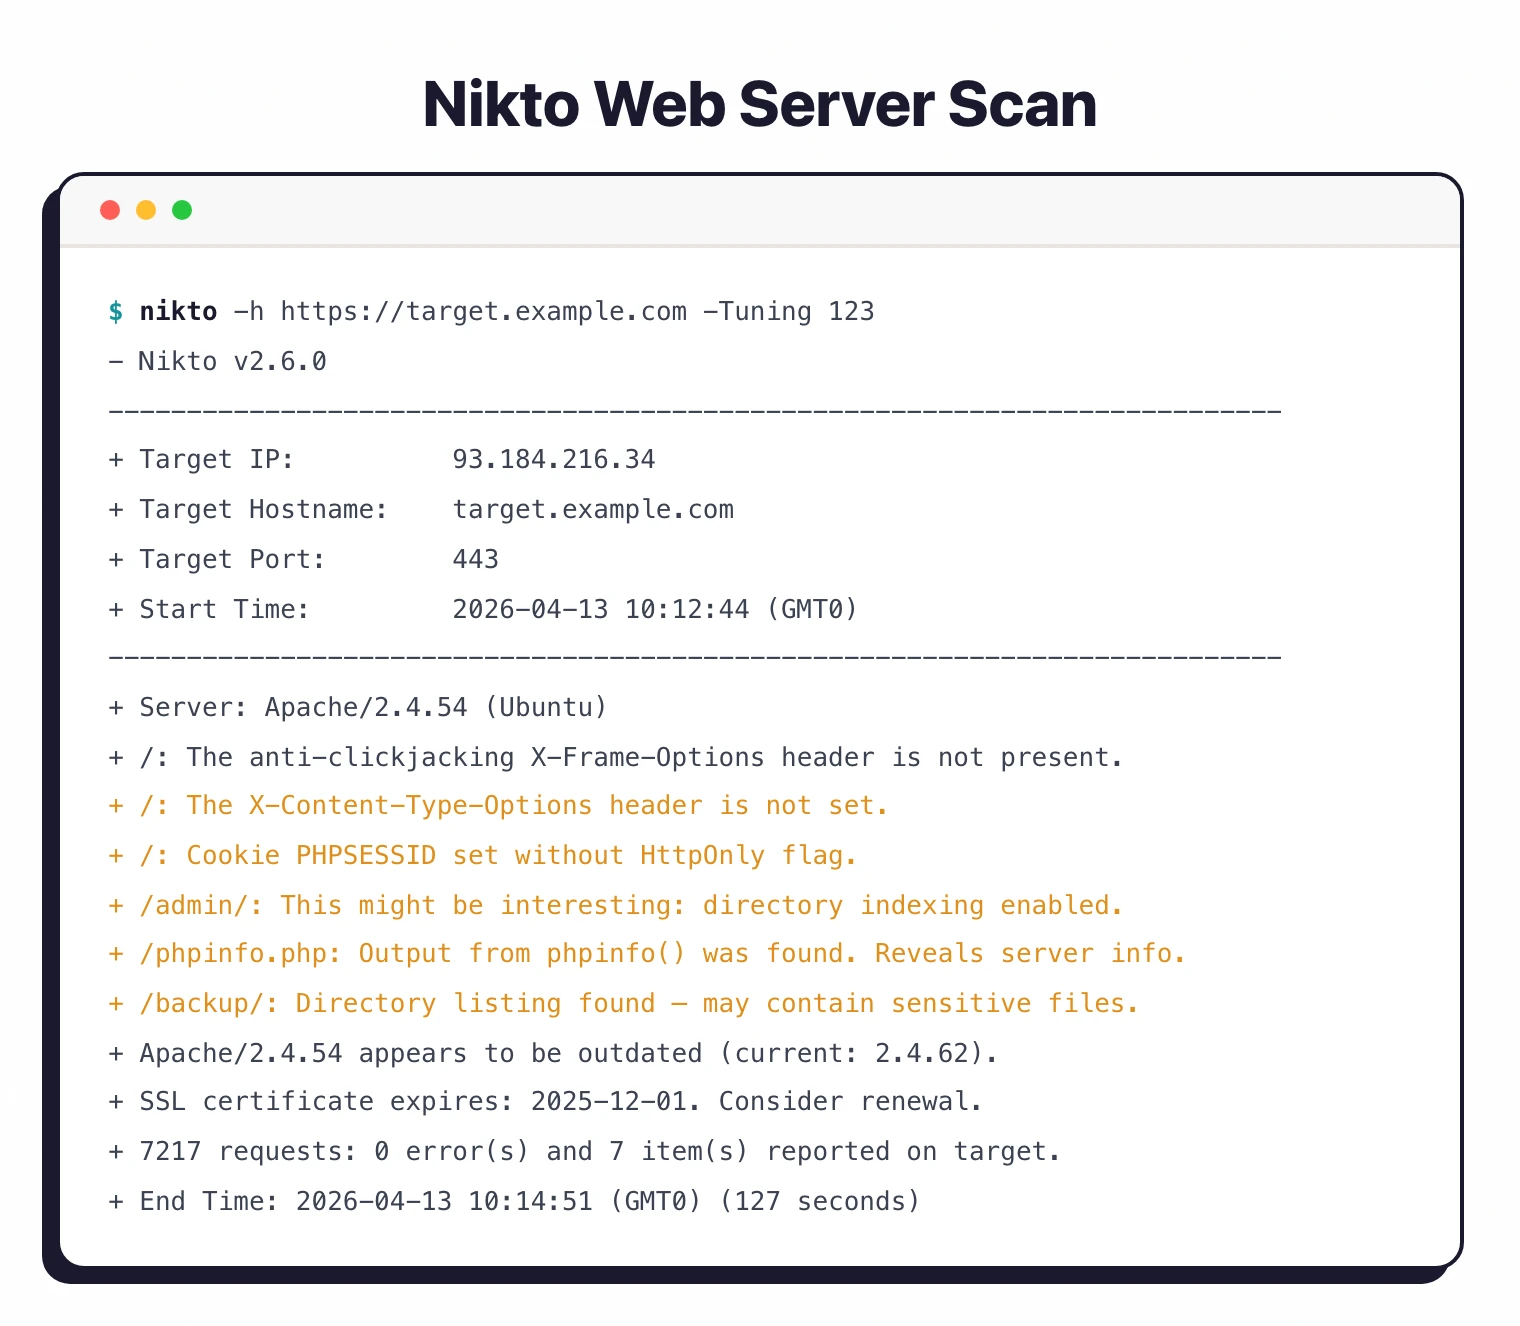Expand the /phpinfo.php output finding
This screenshot has height=1326, width=1520.
(x=647, y=953)
